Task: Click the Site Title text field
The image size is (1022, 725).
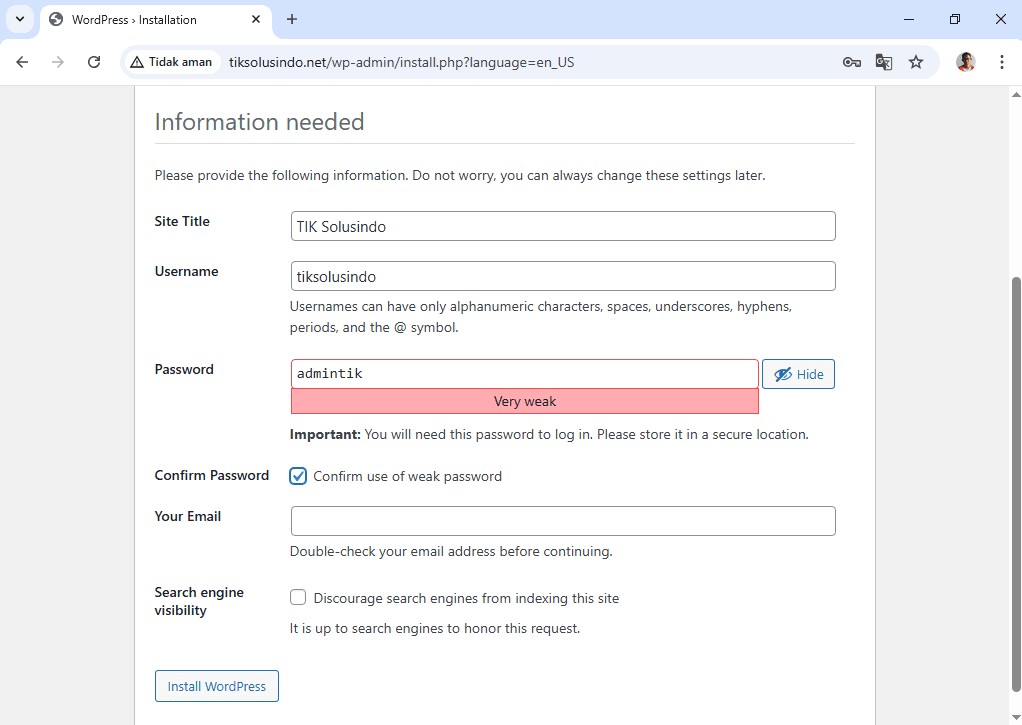Action: pyautogui.click(x=563, y=226)
